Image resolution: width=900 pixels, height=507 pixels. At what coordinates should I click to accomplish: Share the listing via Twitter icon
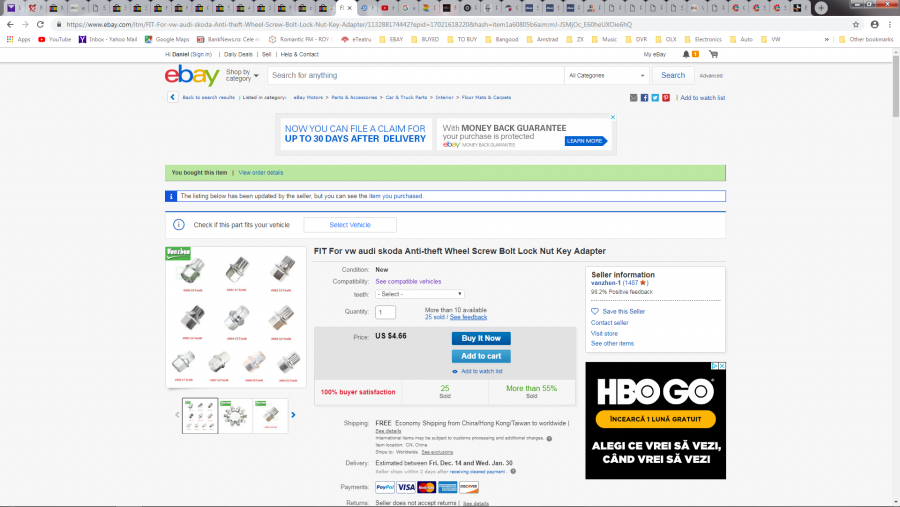tap(656, 98)
